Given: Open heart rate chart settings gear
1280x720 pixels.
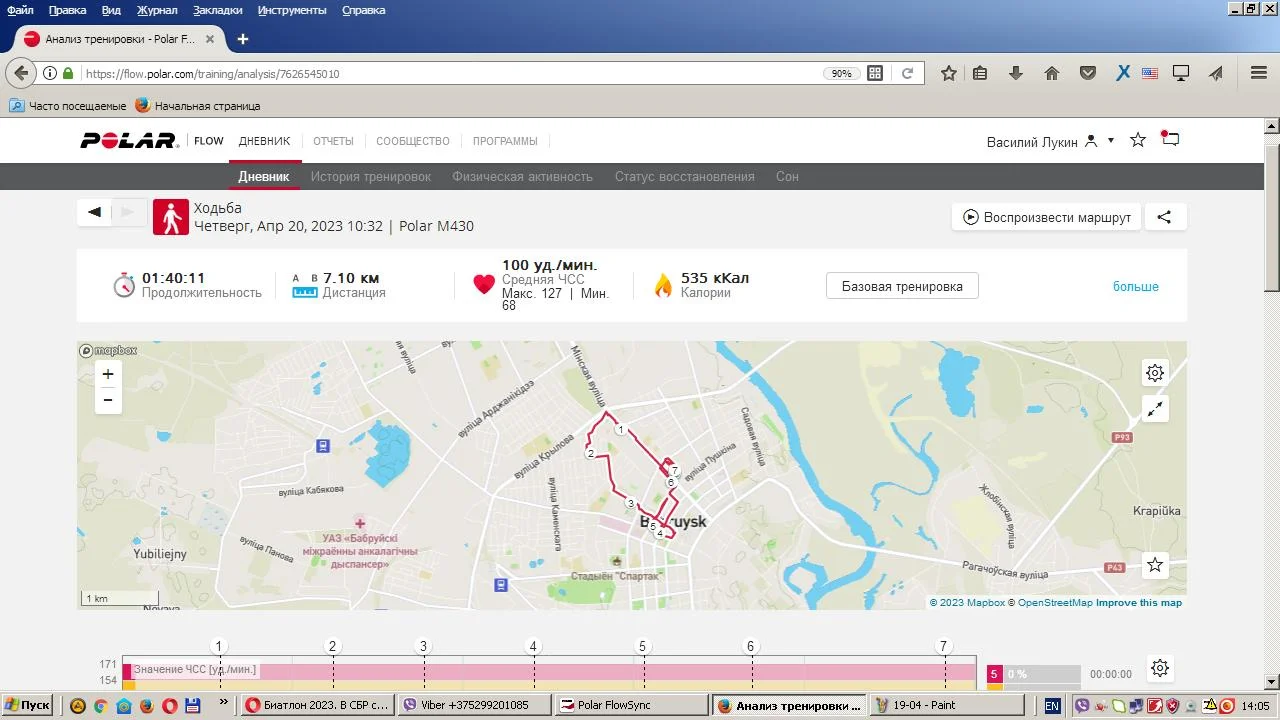Looking at the screenshot, I should point(1159,668).
